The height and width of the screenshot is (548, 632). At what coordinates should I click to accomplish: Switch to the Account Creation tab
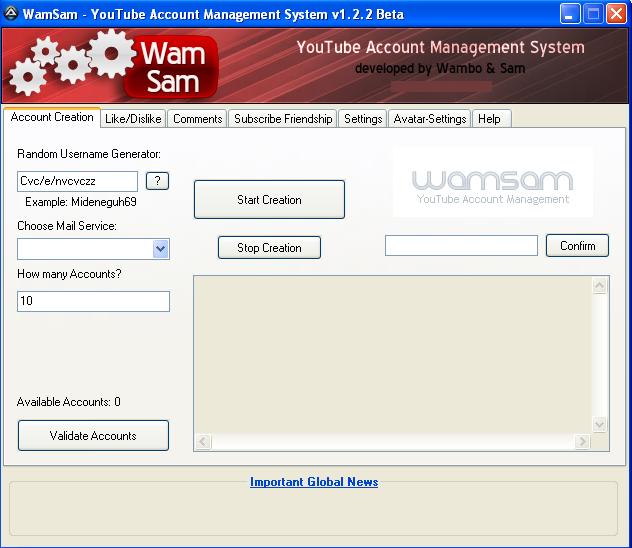point(52,117)
